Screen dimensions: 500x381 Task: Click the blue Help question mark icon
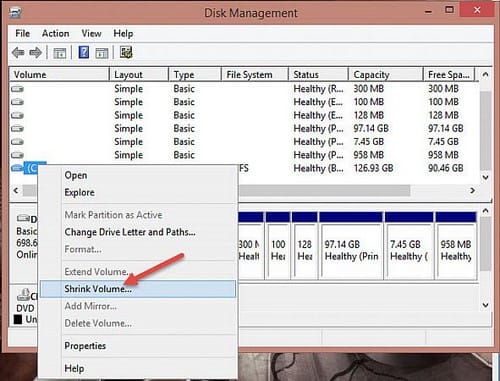pos(84,52)
